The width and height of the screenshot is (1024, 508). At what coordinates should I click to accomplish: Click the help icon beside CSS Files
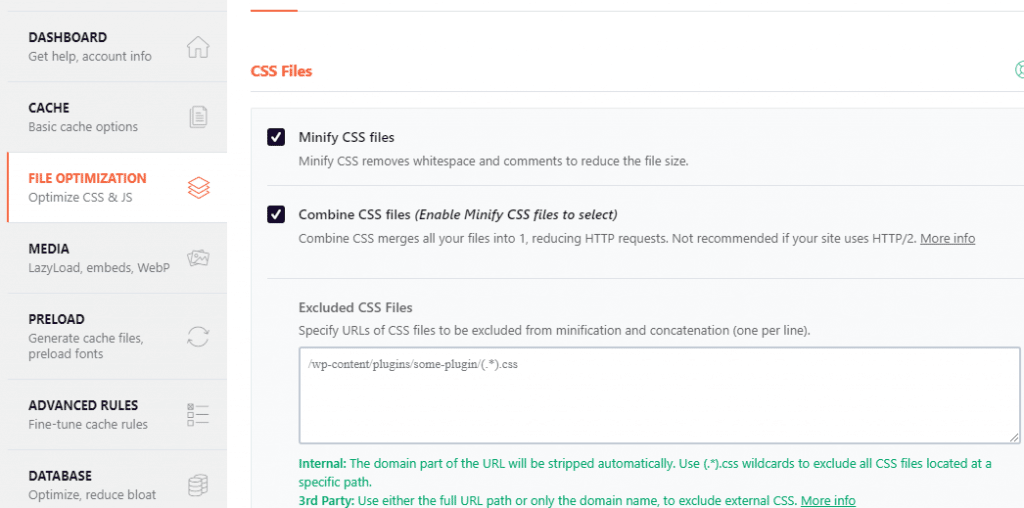(x=1019, y=70)
